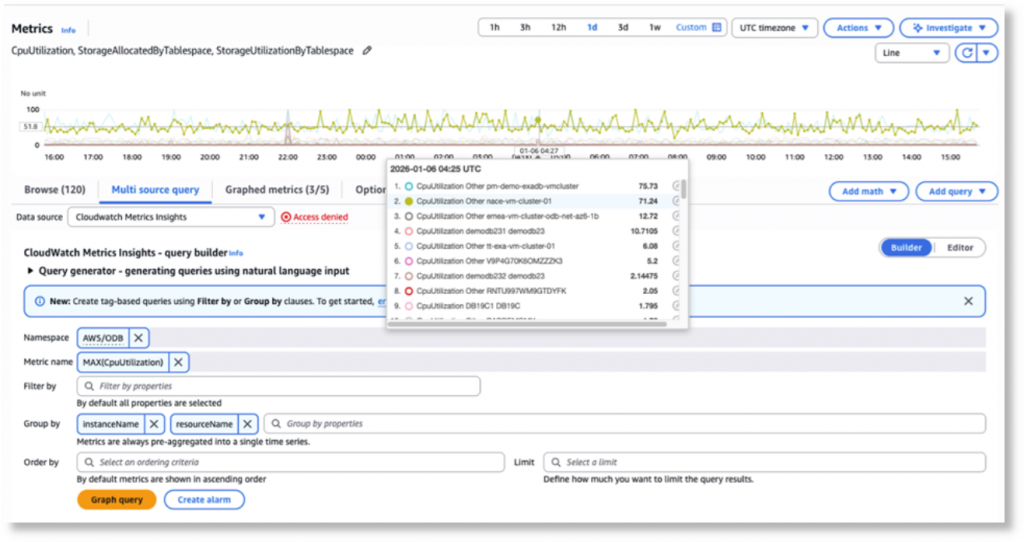Select the 3h time range
1024x542 pixels.
pos(525,27)
